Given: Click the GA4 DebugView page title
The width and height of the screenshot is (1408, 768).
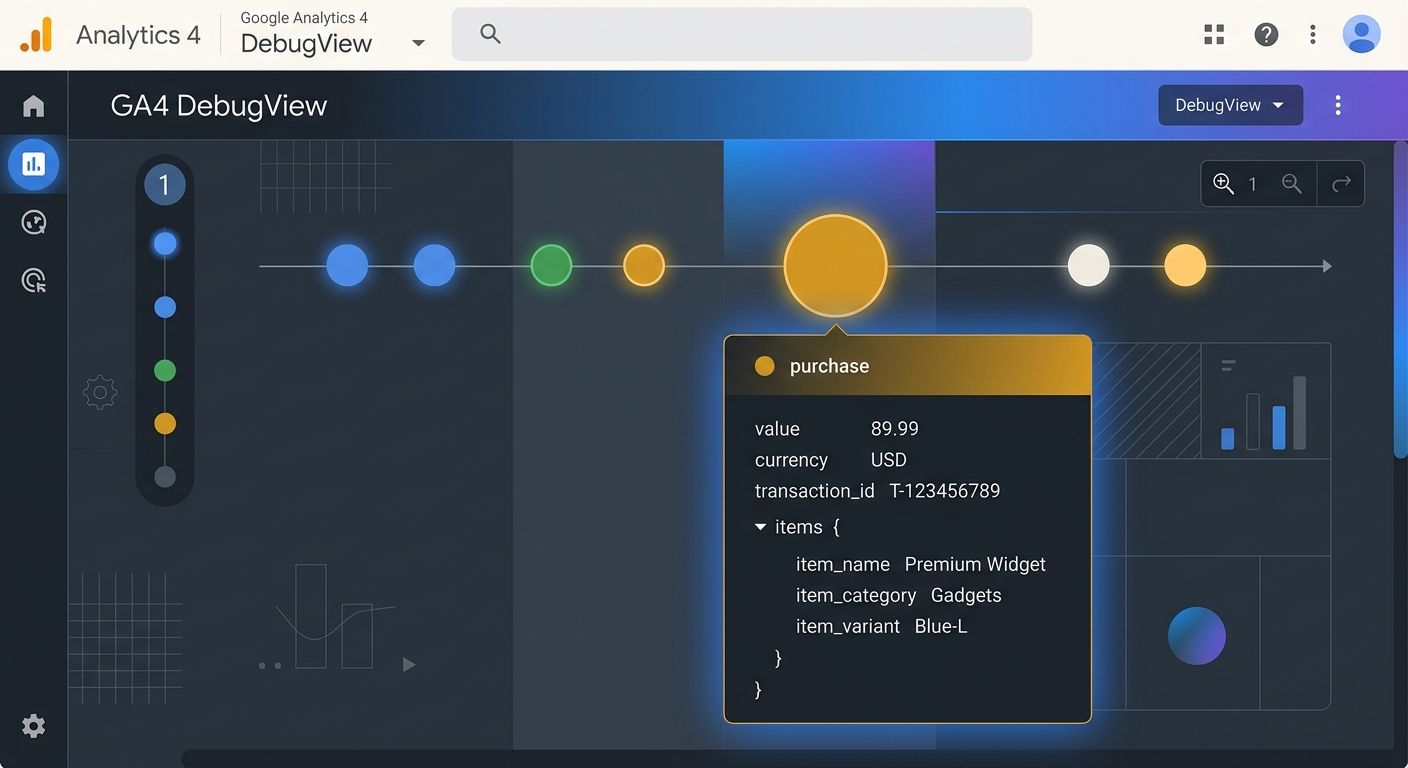Looking at the screenshot, I should pos(219,105).
